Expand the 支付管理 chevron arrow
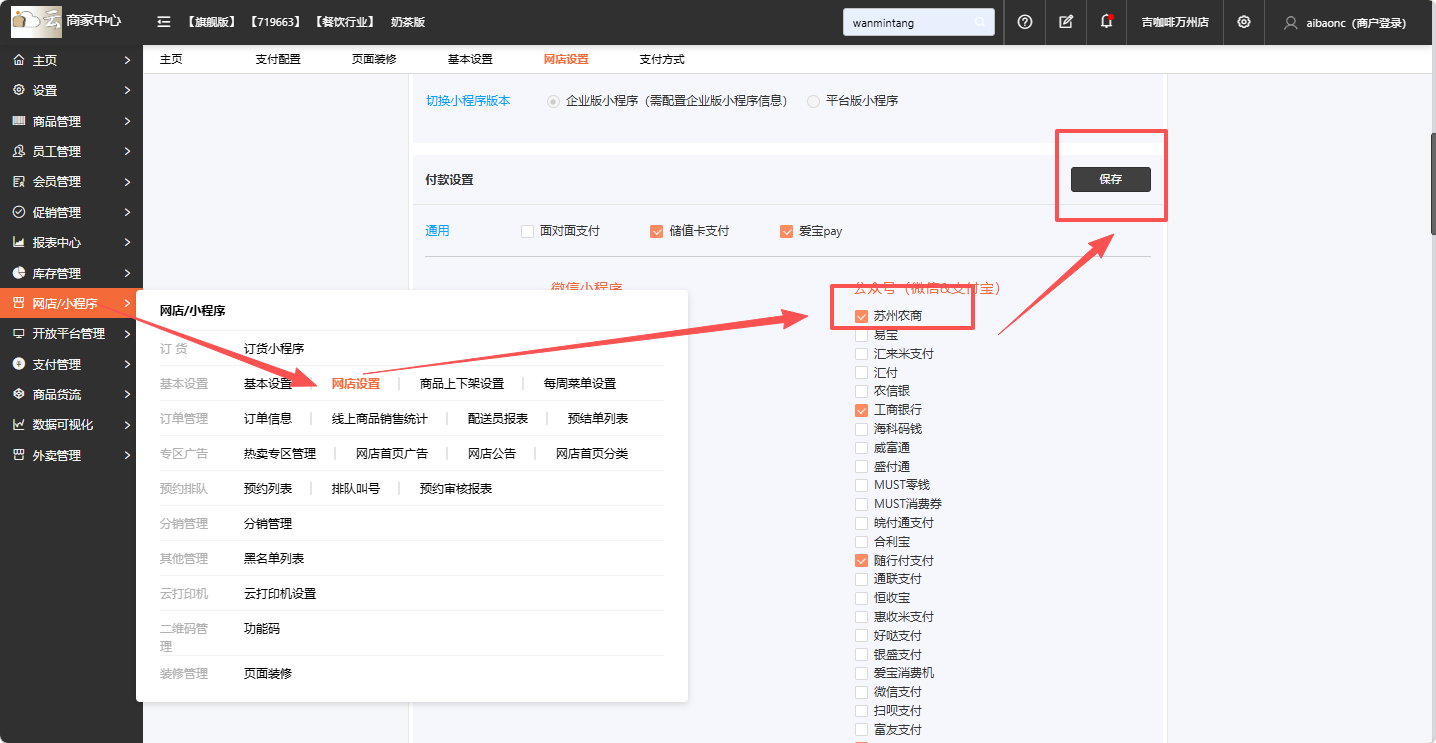 click(127, 364)
